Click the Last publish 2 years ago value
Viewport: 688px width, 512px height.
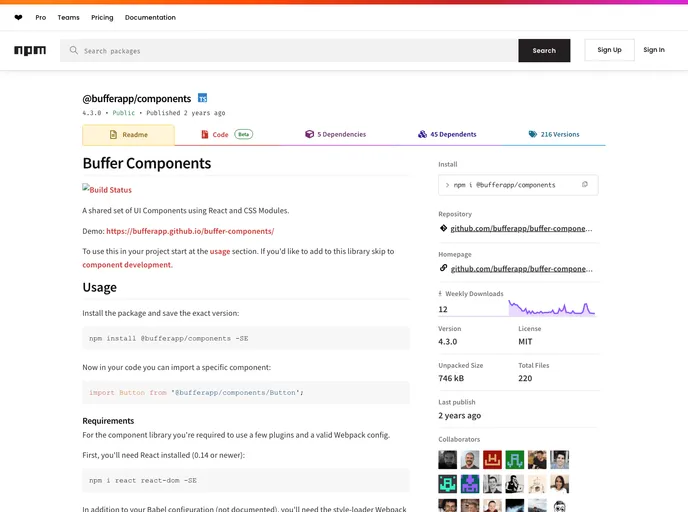pos(459,415)
